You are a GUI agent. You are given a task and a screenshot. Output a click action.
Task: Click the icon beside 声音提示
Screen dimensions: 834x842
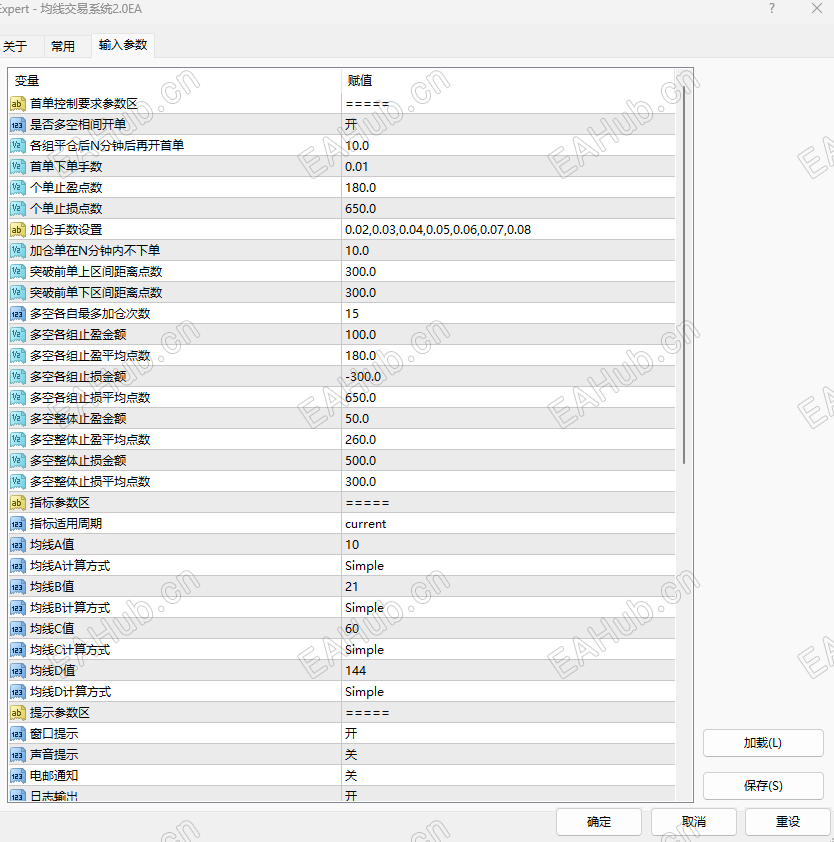tap(18, 755)
